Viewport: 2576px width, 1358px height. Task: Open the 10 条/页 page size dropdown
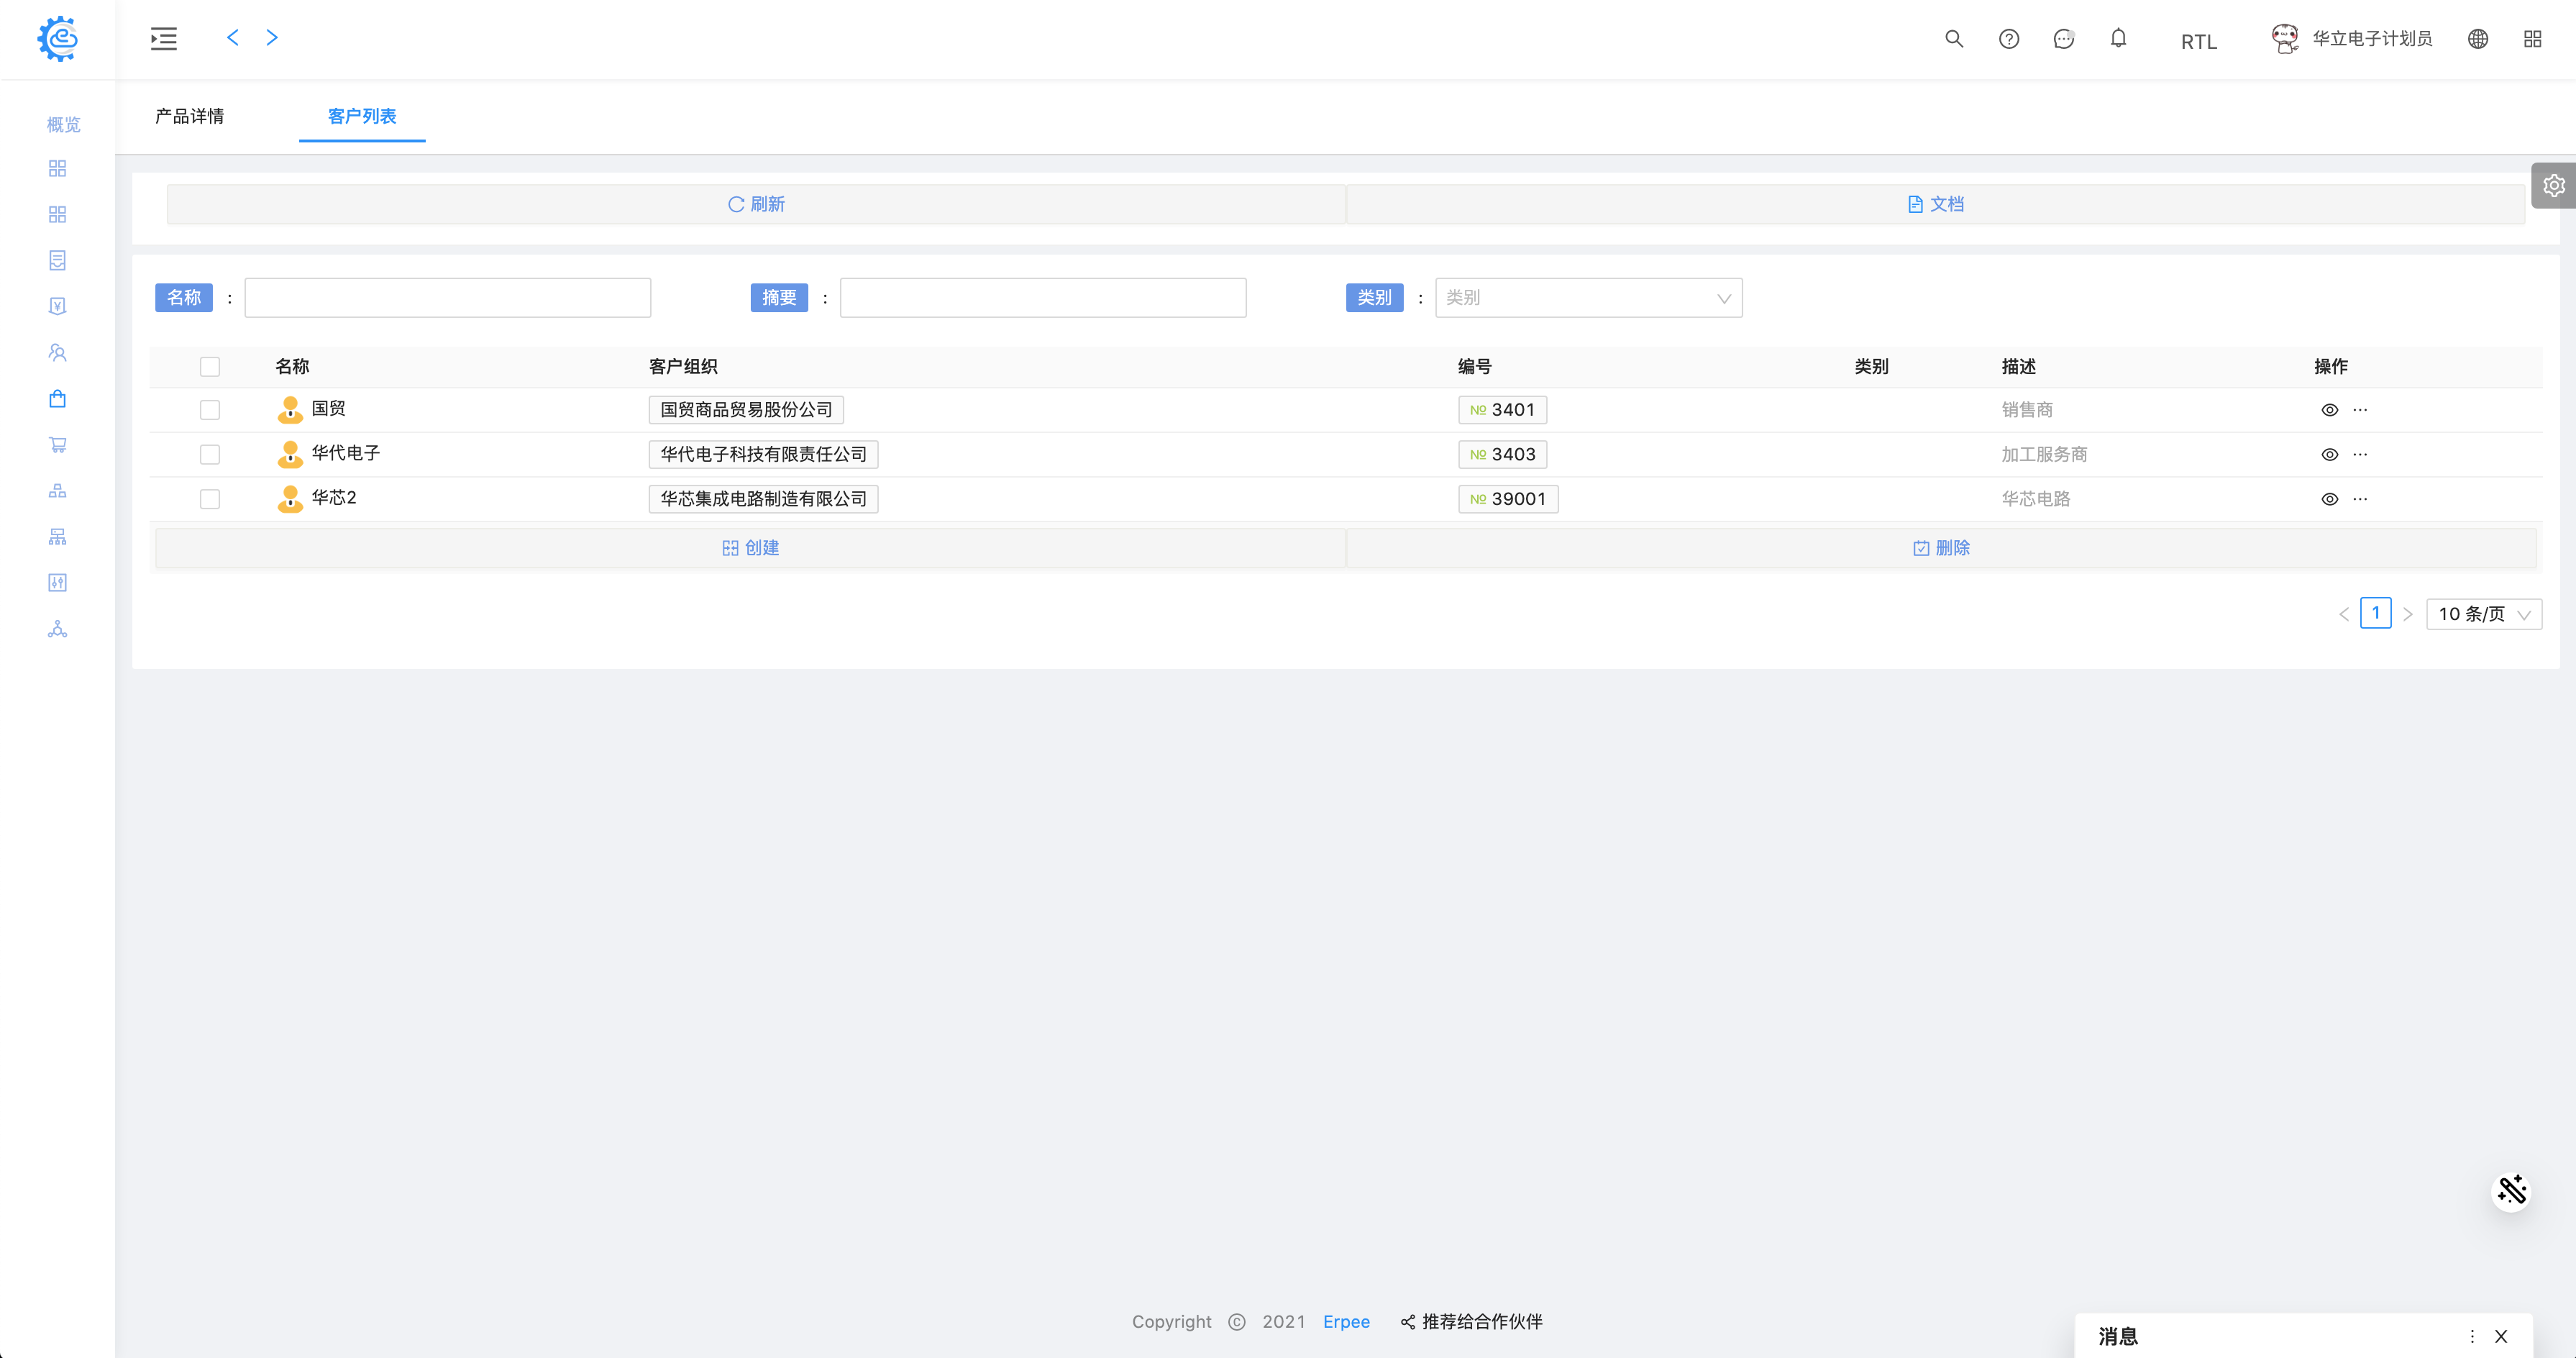tap(2483, 614)
